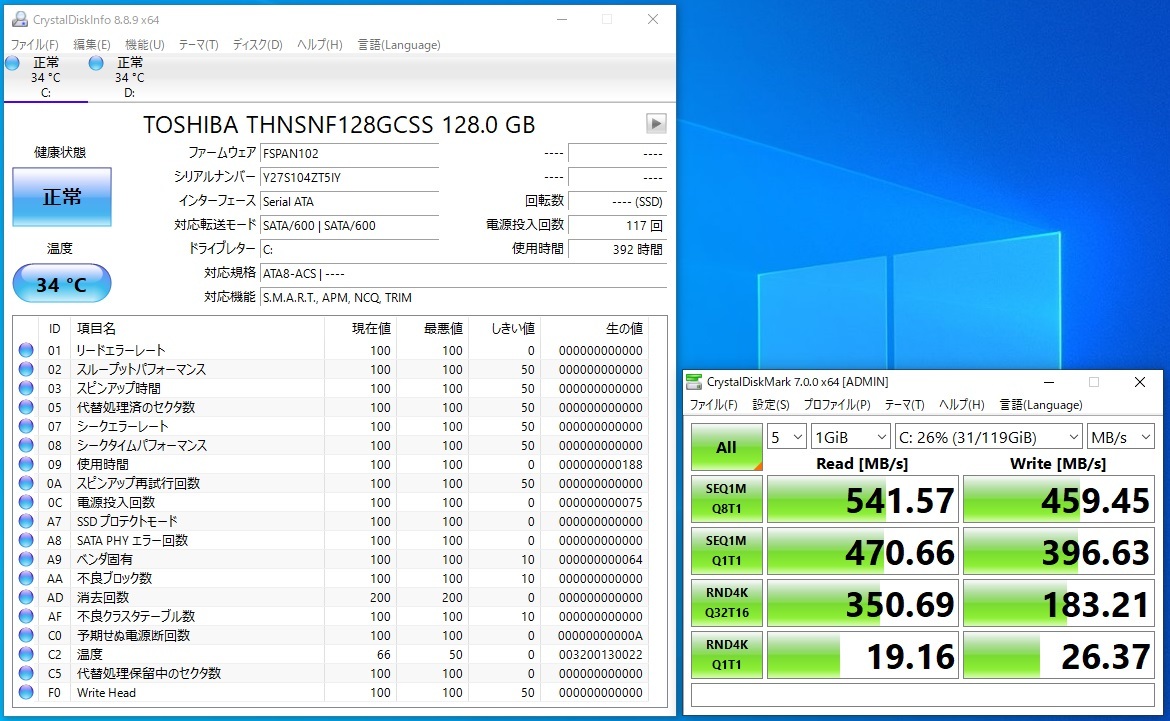
Task: Select the 消去回数 attribute row
Action: point(331,597)
